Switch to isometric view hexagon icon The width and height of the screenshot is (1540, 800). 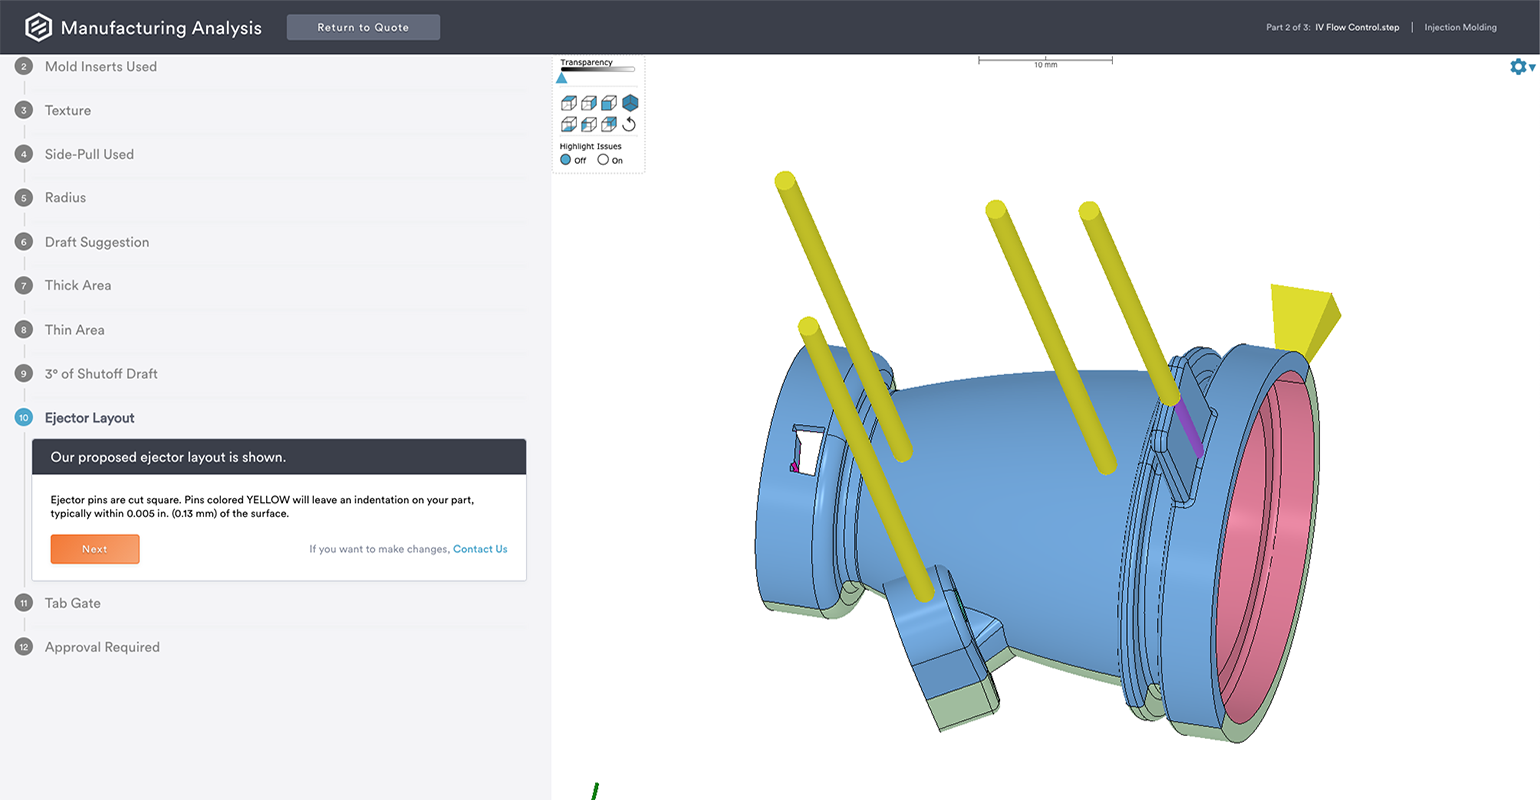click(x=630, y=103)
